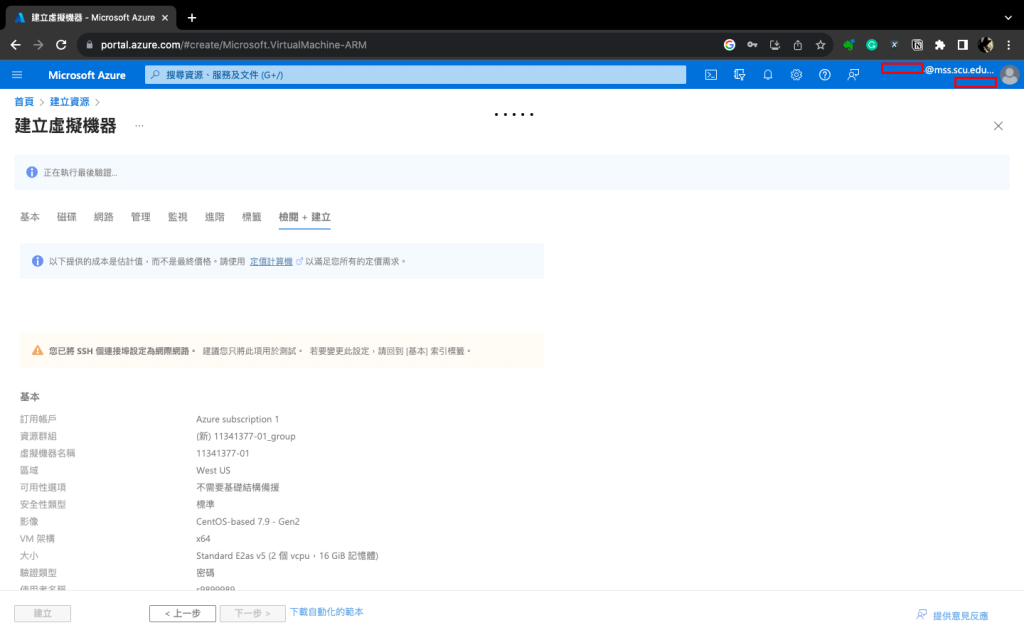
Task: Click the West US region value
Action: (x=213, y=470)
